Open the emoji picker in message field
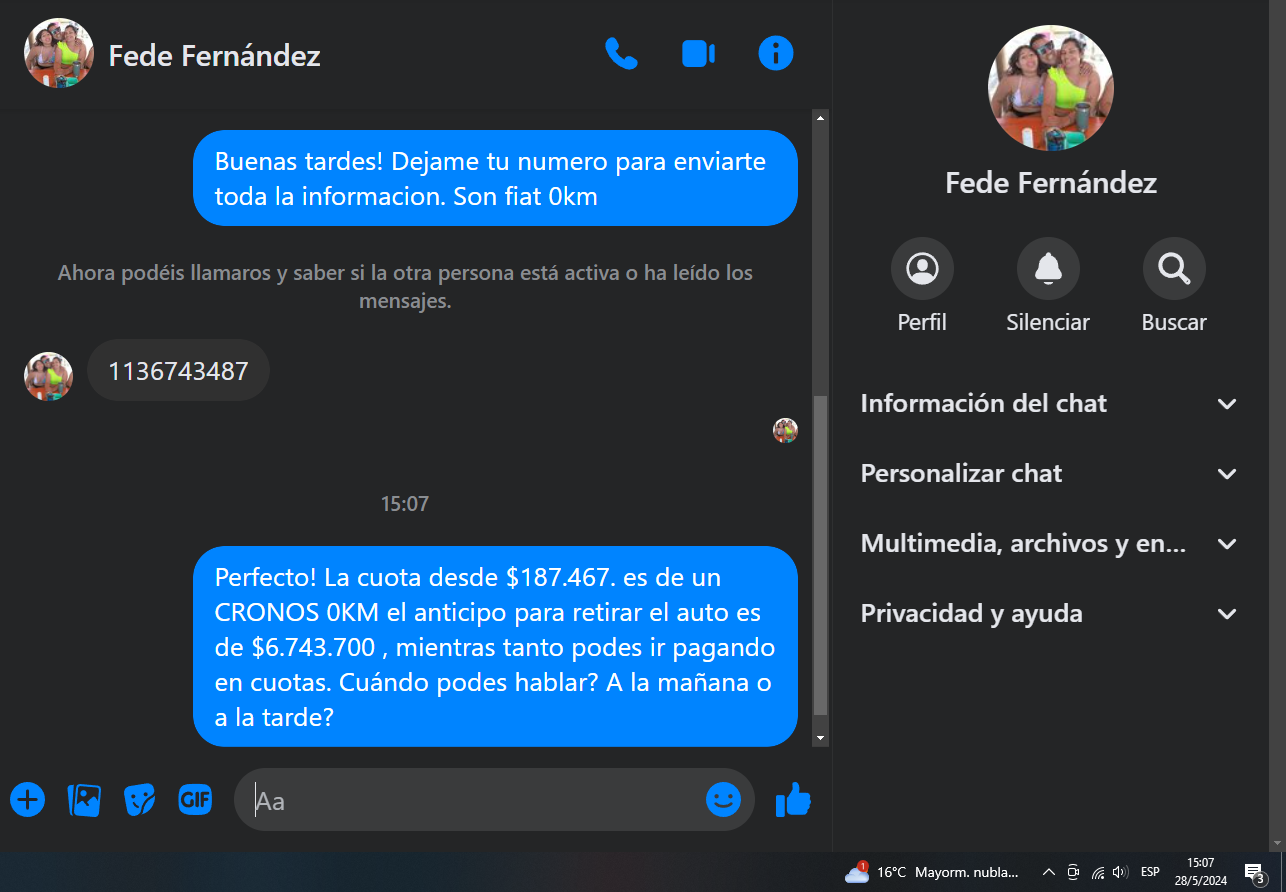The image size is (1286, 892). point(723,799)
